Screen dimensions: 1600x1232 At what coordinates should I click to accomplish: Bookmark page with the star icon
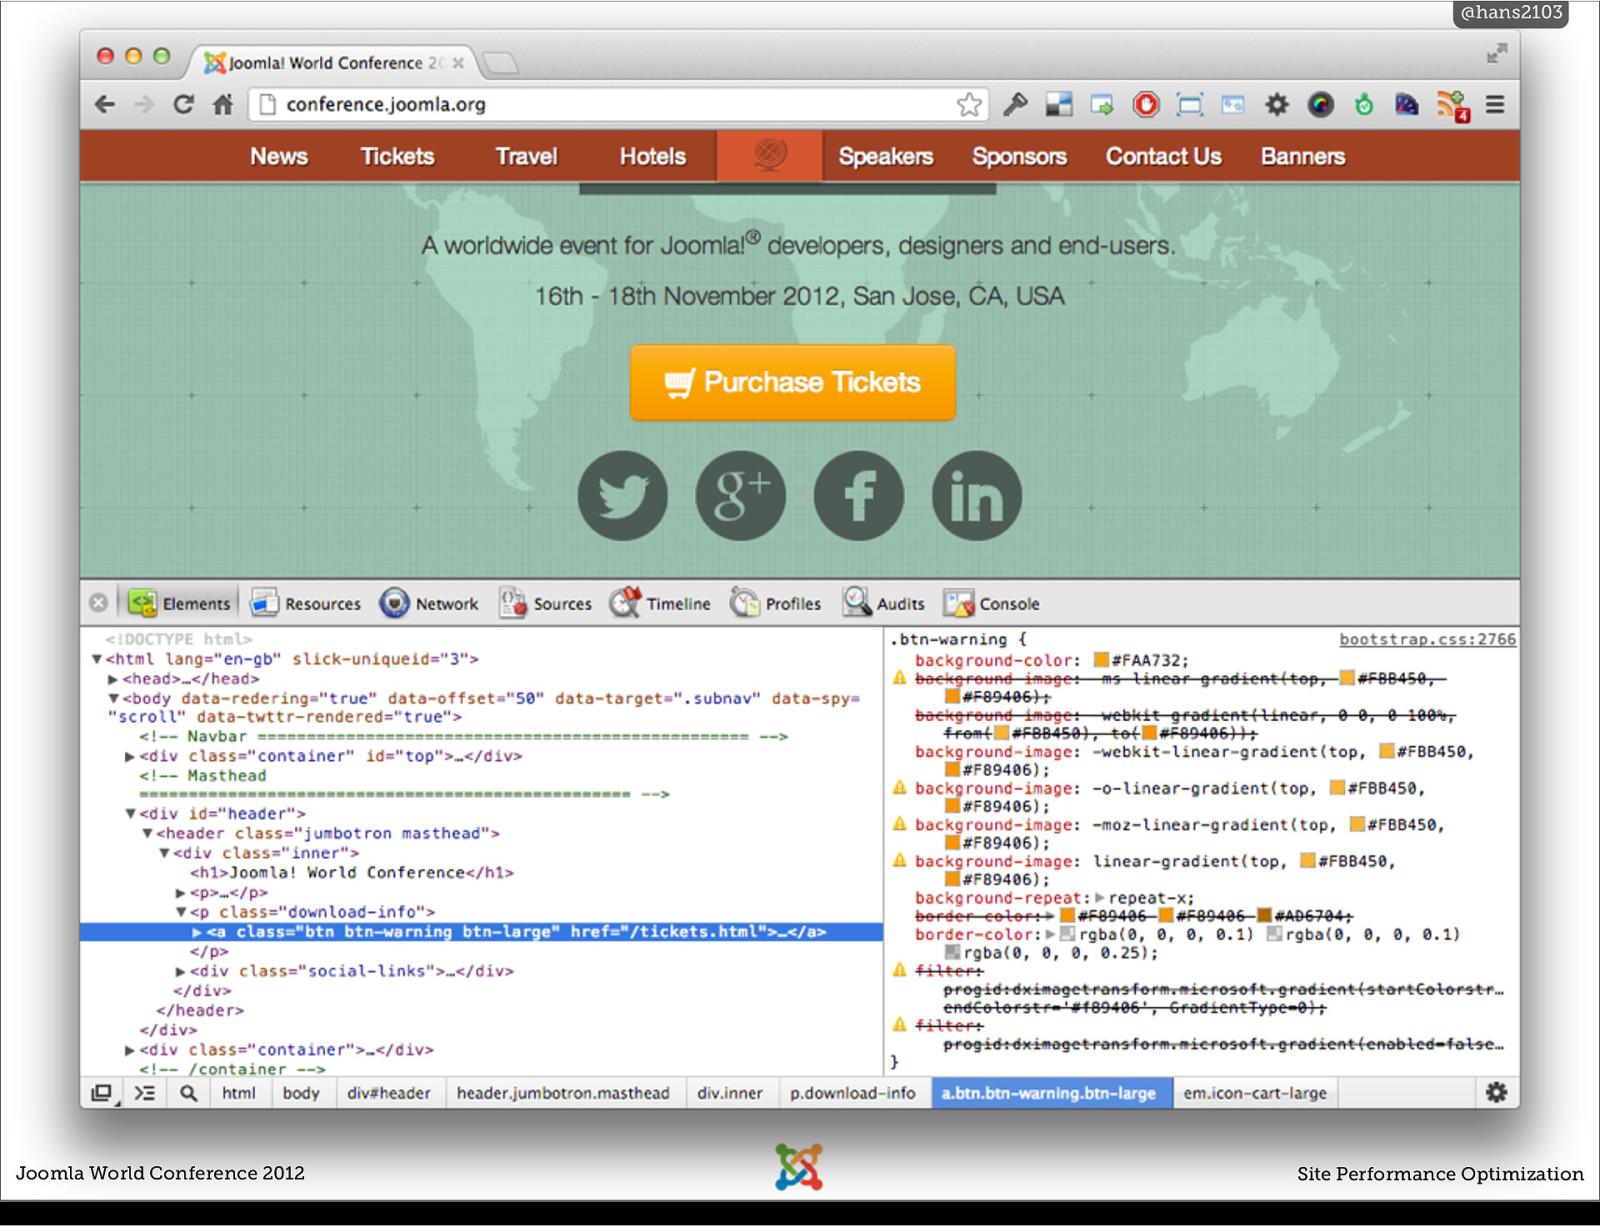point(969,104)
